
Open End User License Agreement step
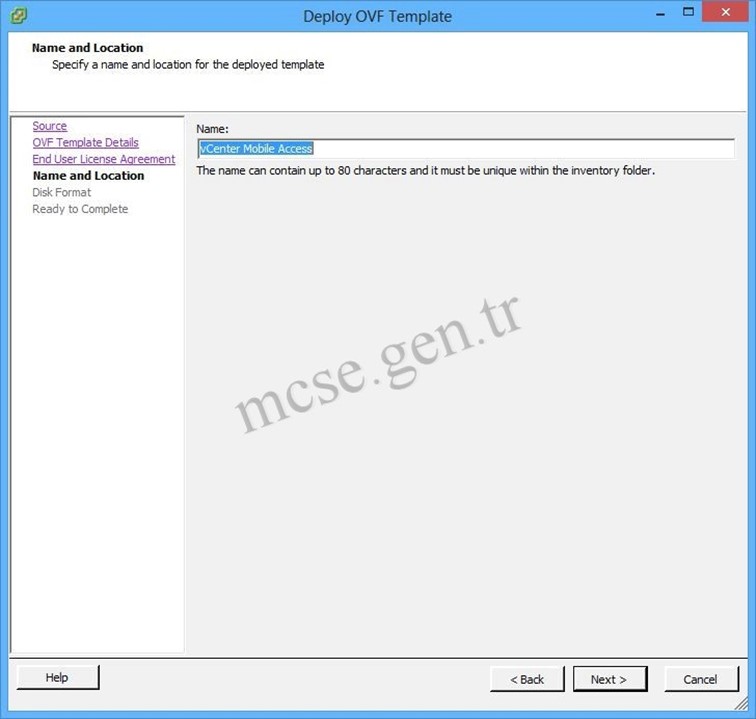pyautogui.click(x=104, y=159)
